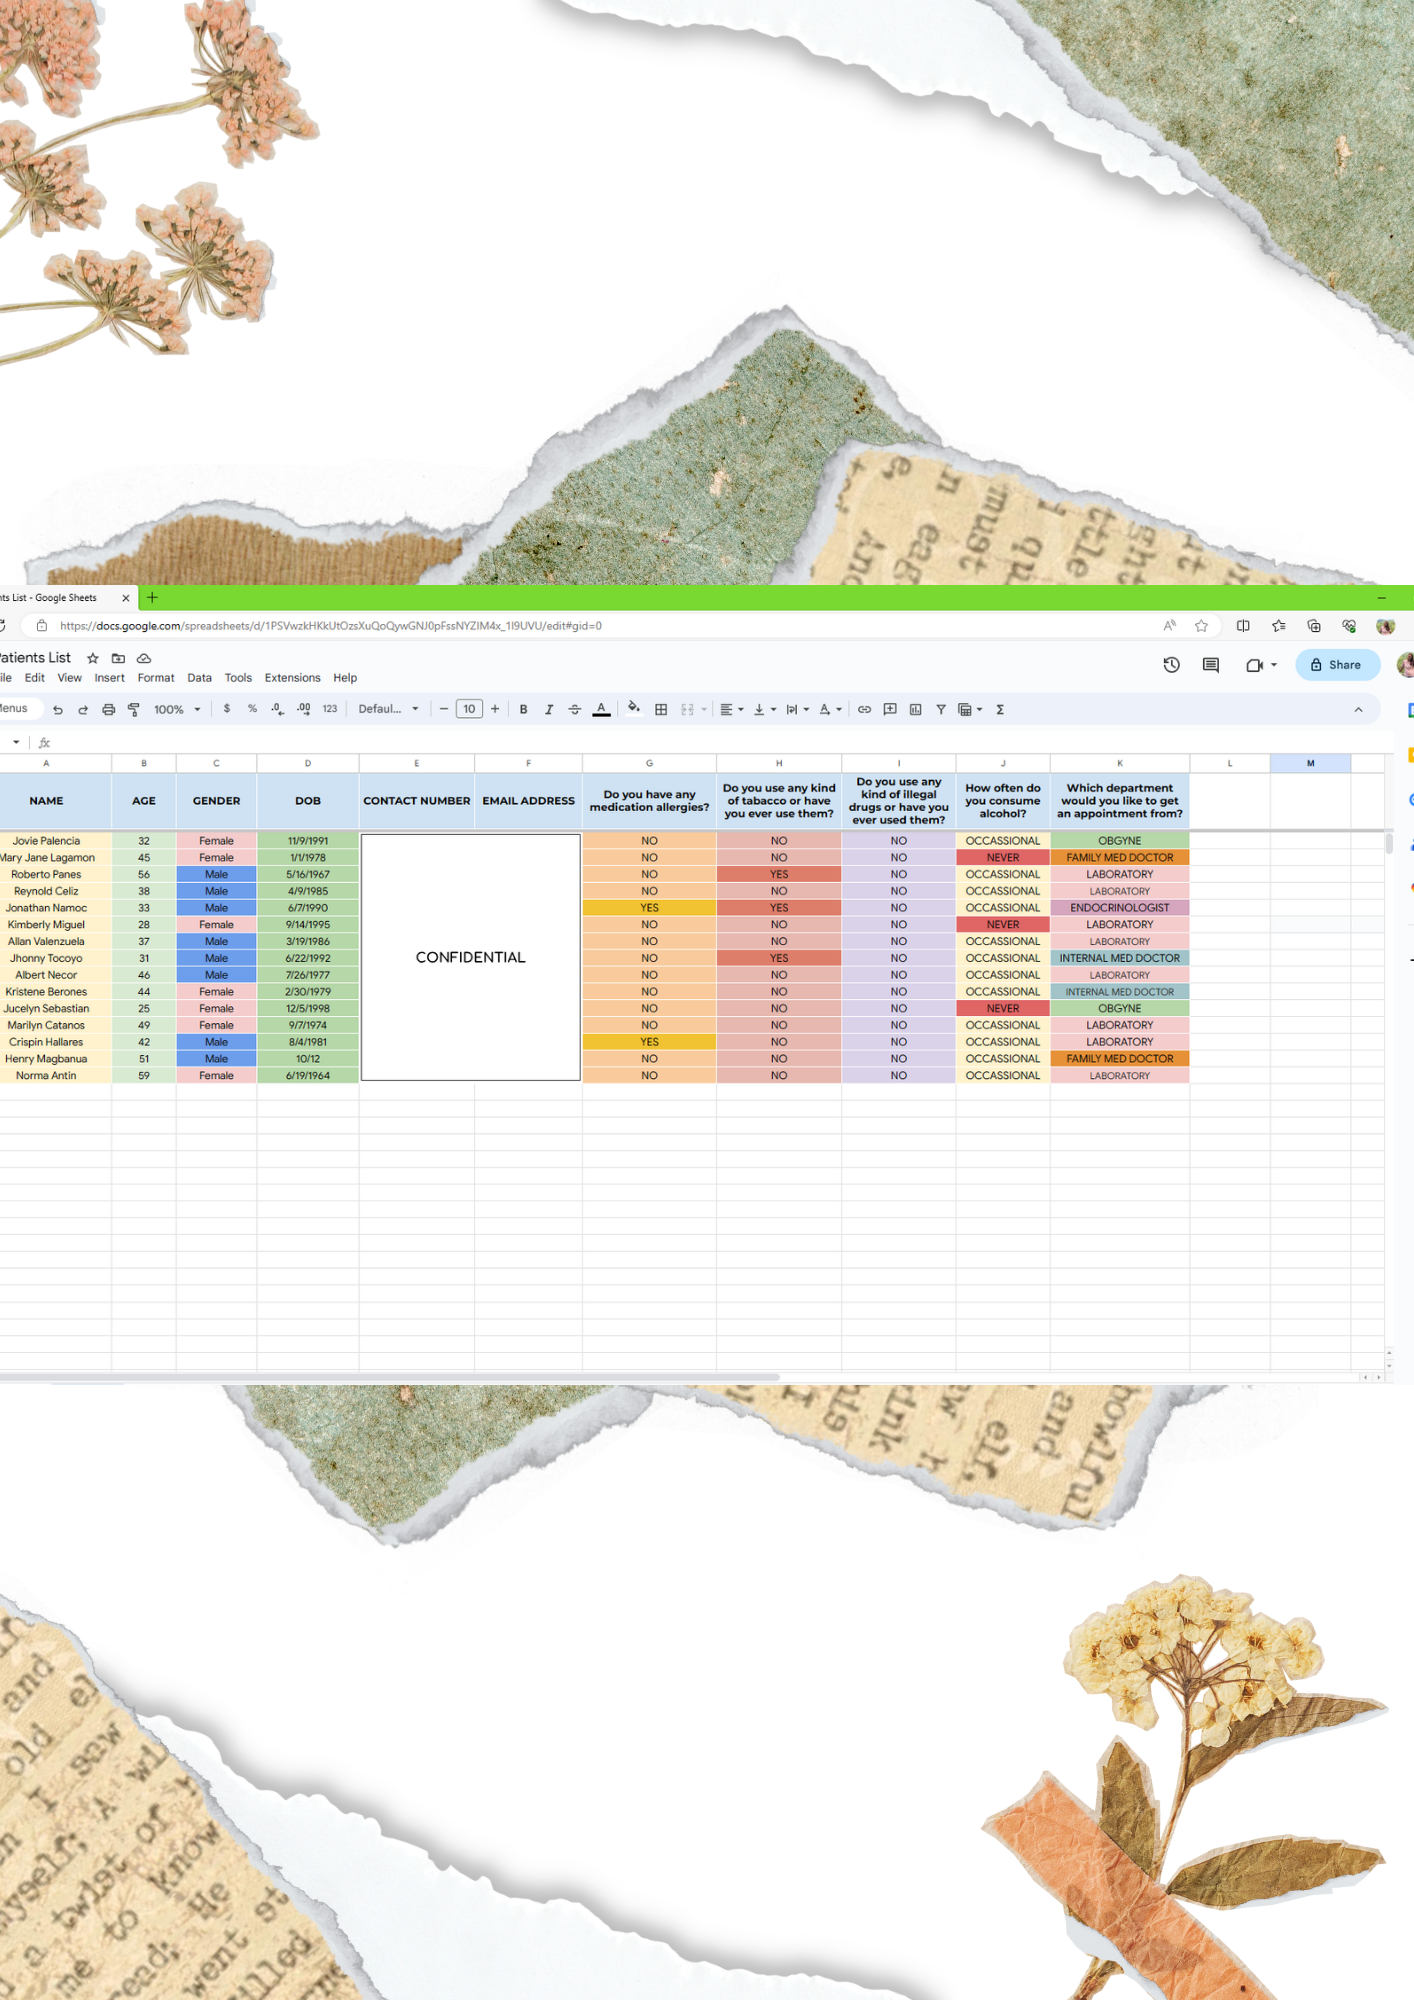View the cloud save status
Viewport: 1414px width, 2000px height.
[x=144, y=658]
